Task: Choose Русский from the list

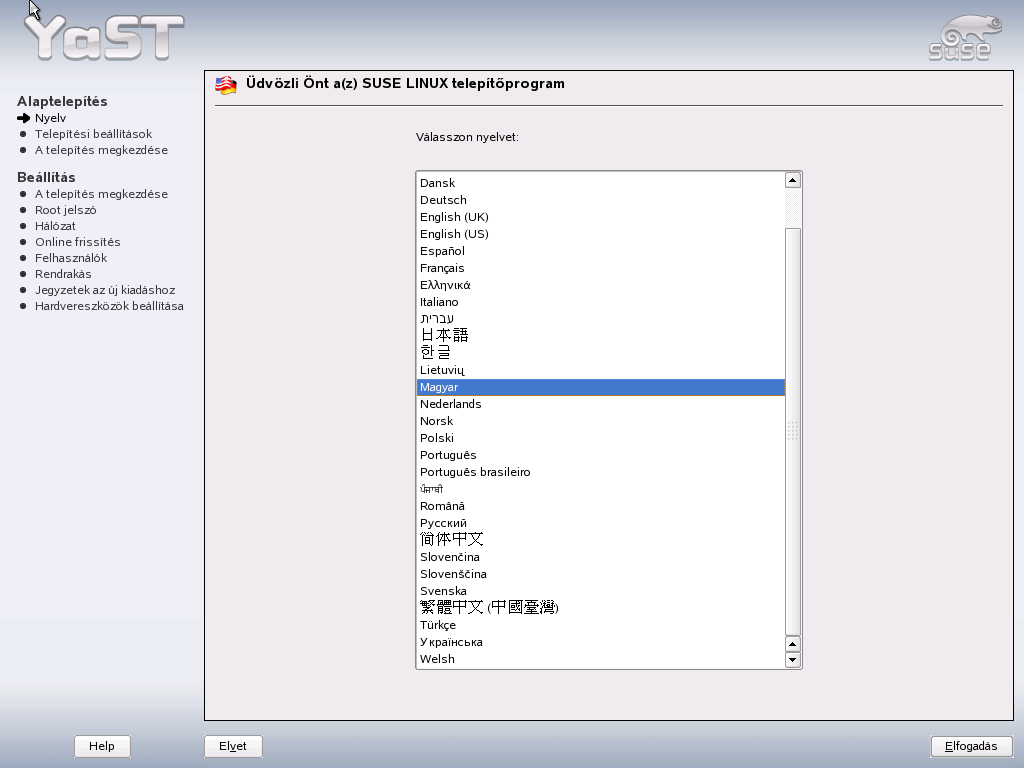Action: pos(601,523)
